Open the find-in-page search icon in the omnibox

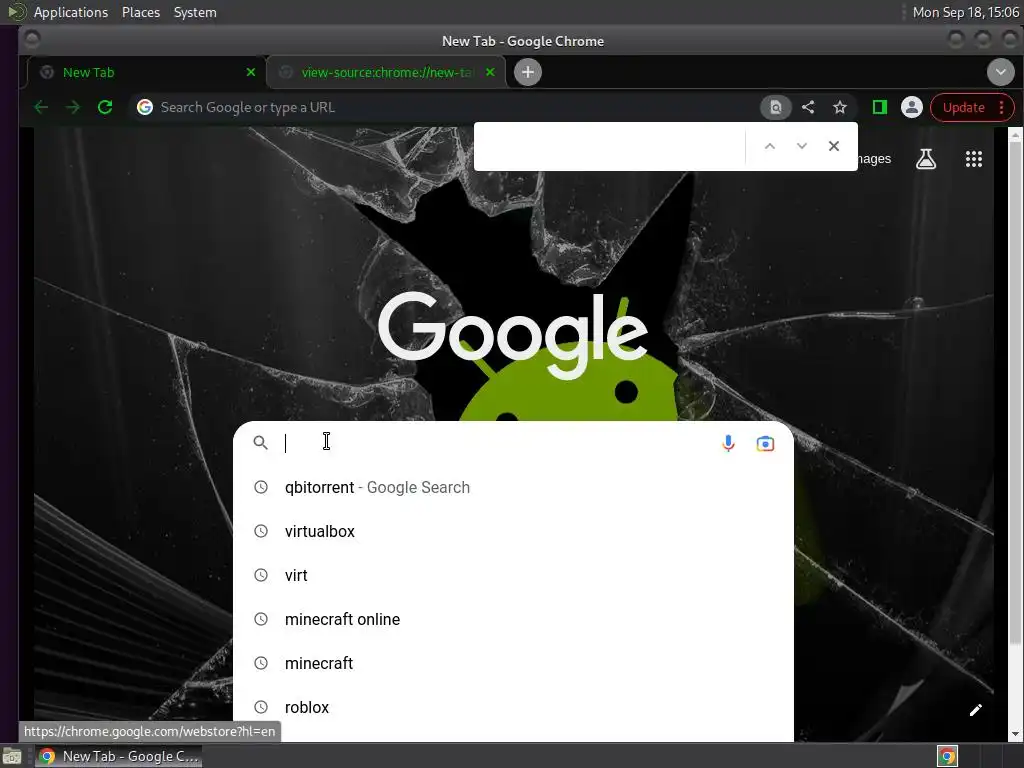pos(775,108)
